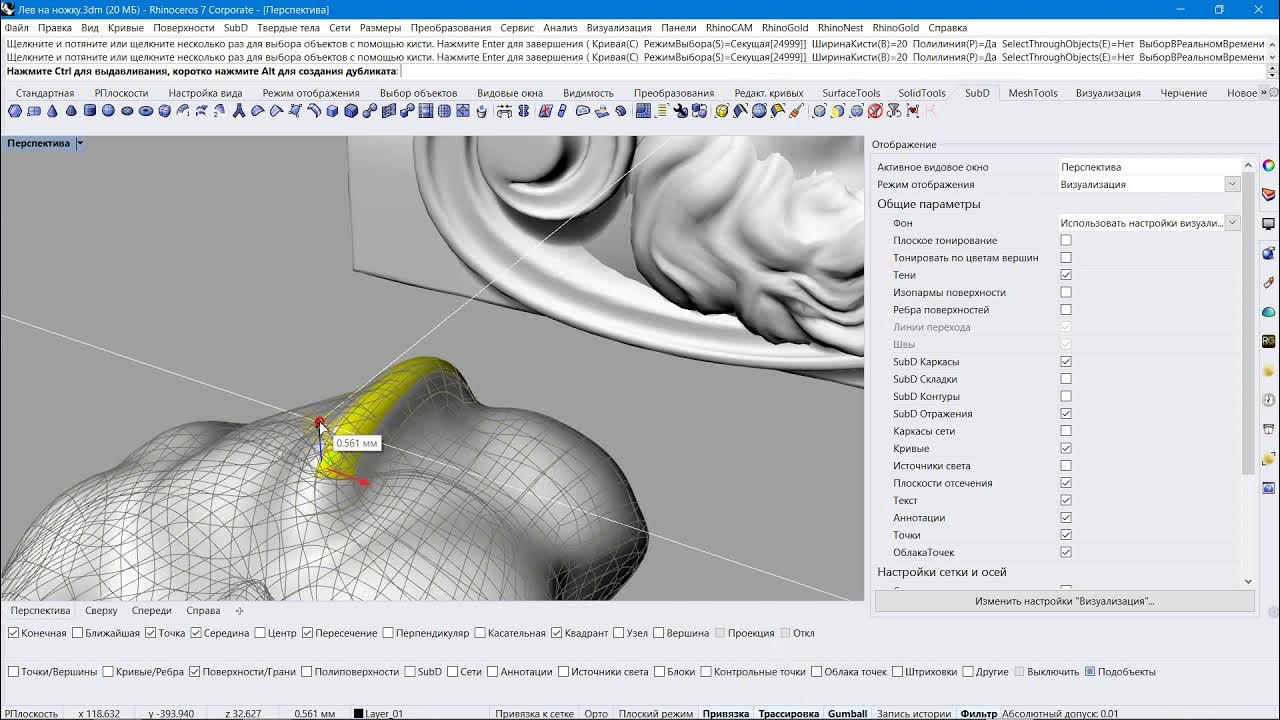Turn off SubD Каркасы checkbox
This screenshot has height=720, width=1280.
1066,362
